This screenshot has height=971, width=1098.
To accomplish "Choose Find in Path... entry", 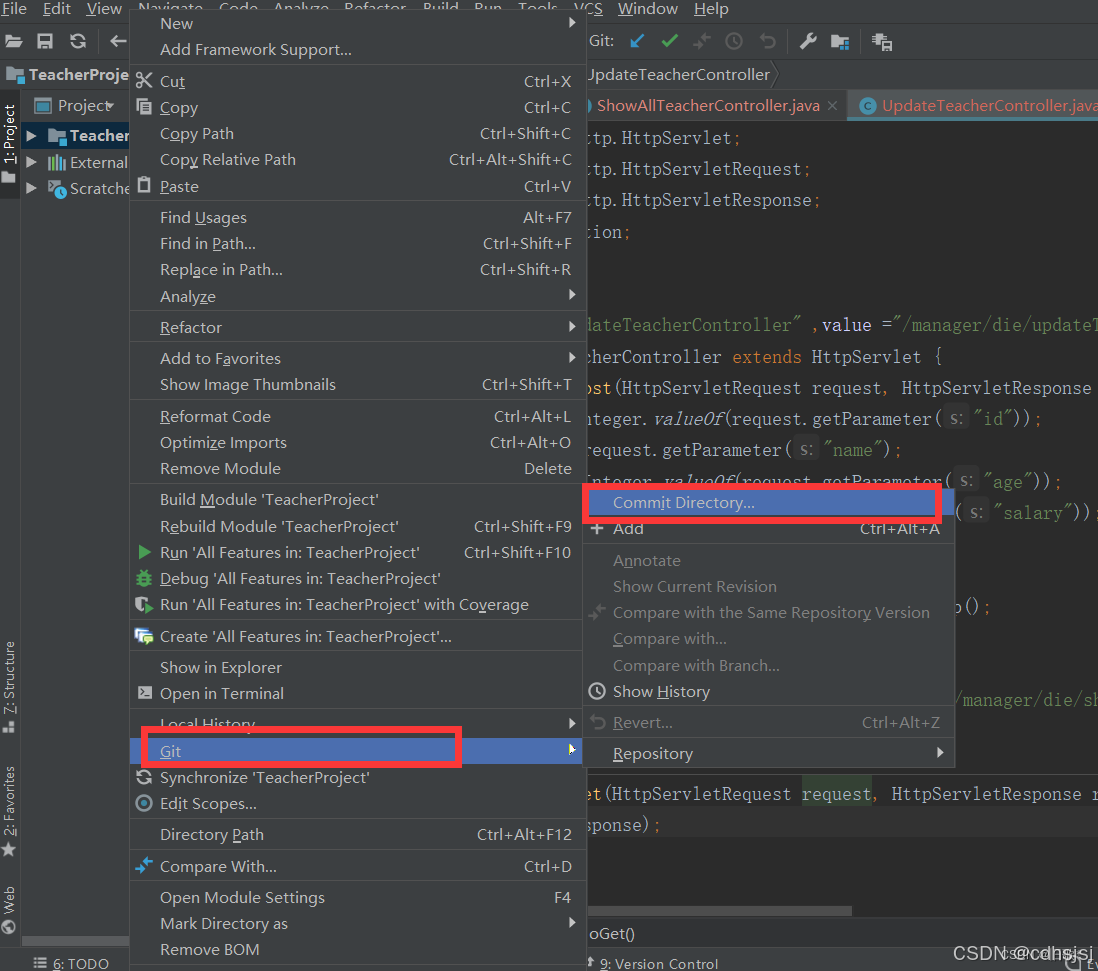I will (357, 244).
